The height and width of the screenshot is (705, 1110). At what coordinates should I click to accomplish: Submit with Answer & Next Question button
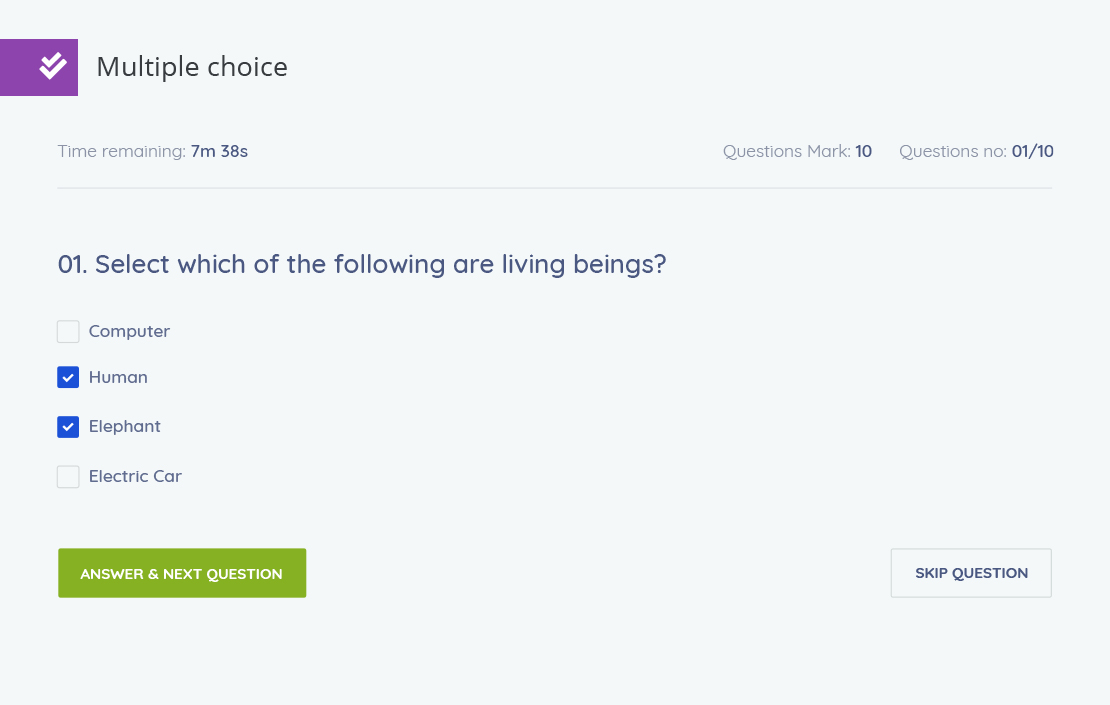[x=182, y=573]
